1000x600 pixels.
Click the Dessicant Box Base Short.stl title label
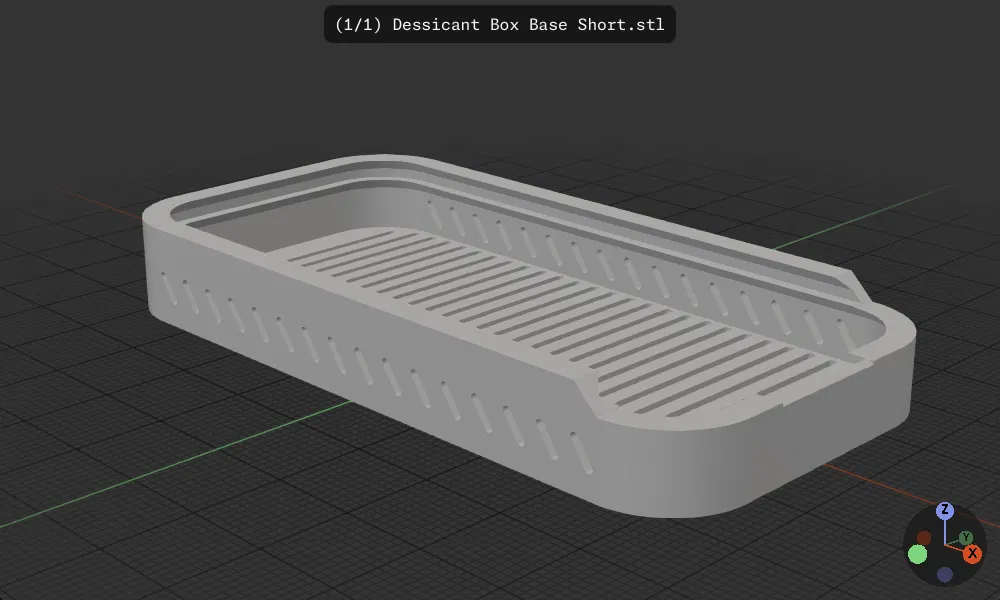pyautogui.click(x=499, y=24)
